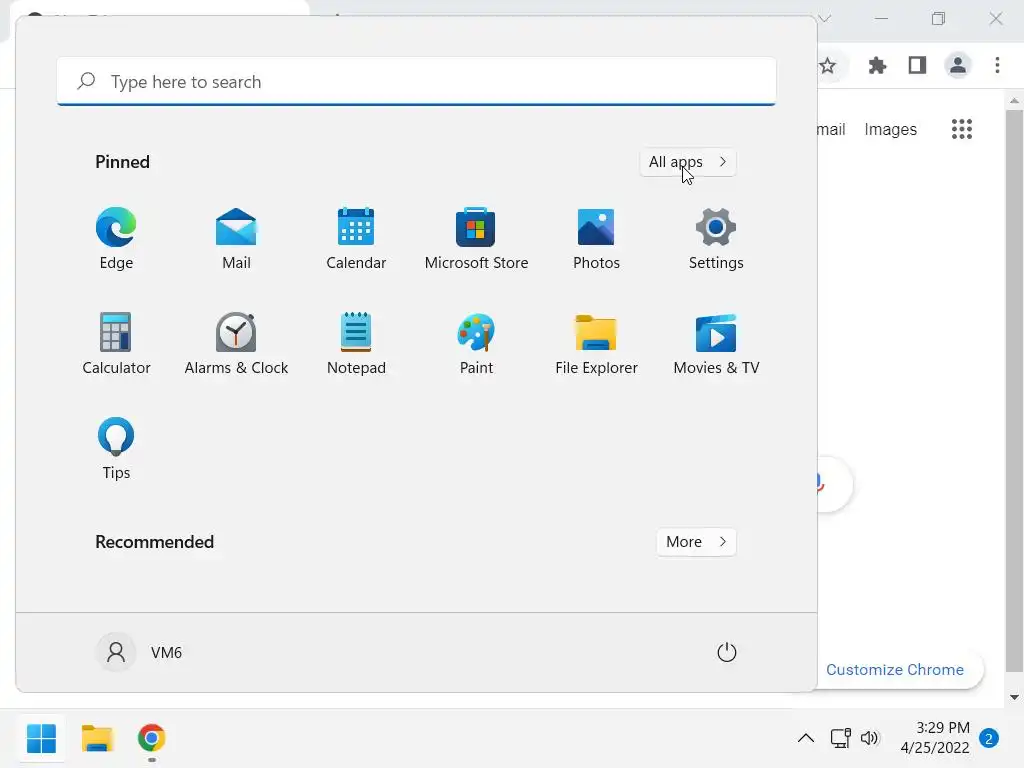Click the Chrome page vertical scrollbar
This screenshot has width=1024, height=768.
1014,391
